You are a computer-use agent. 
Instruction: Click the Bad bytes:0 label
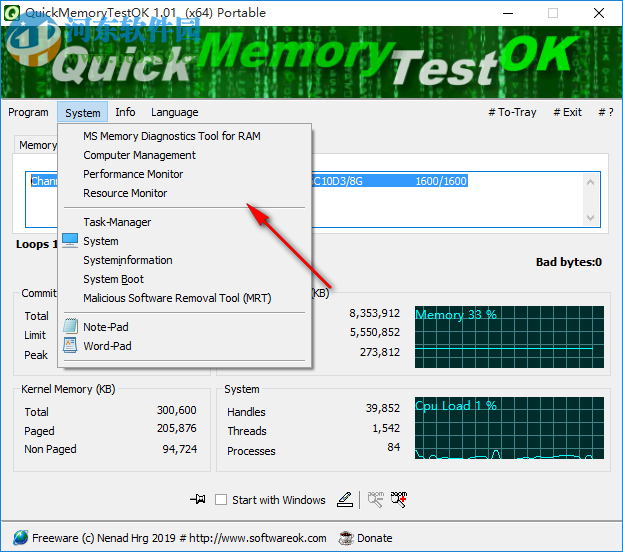tap(569, 262)
